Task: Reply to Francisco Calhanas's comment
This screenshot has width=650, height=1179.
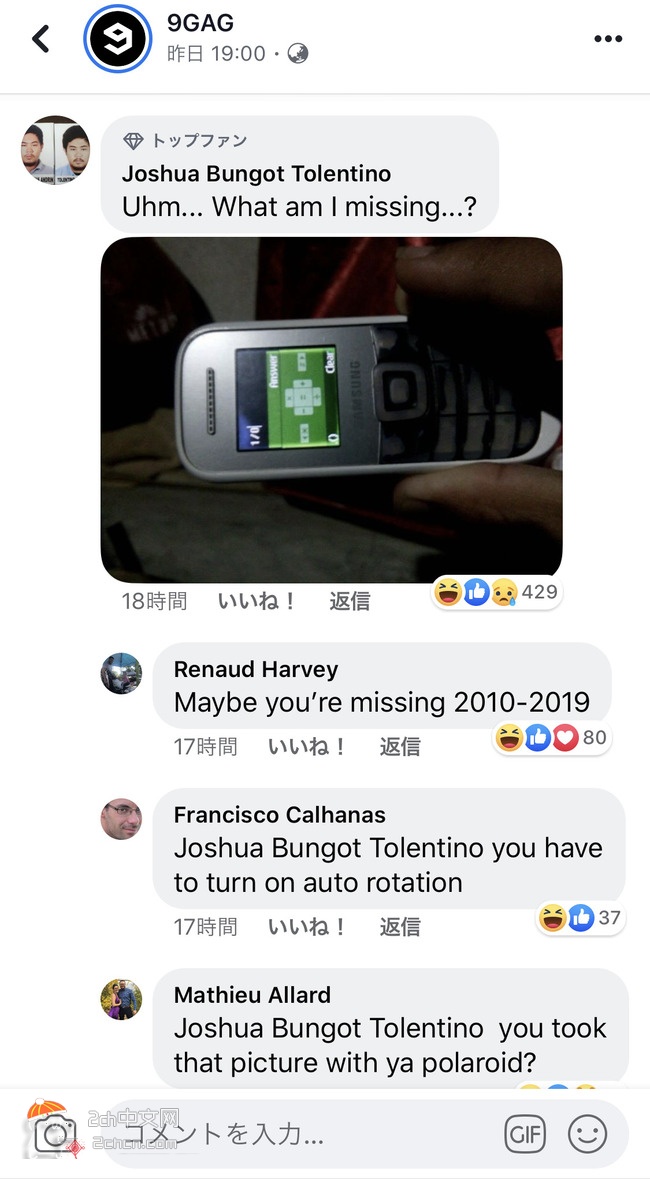Action: click(400, 927)
